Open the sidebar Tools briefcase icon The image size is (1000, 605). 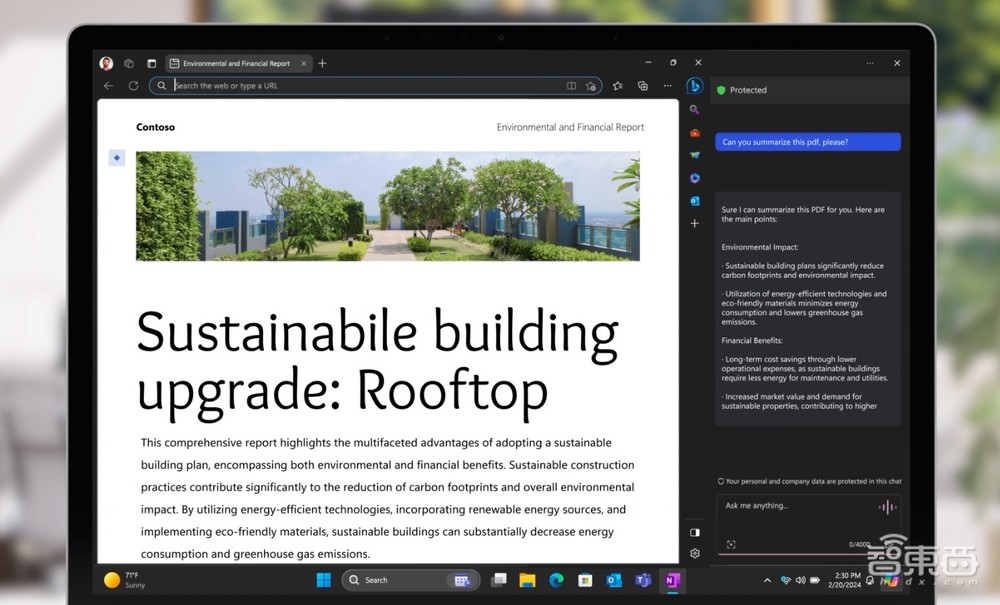695,133
